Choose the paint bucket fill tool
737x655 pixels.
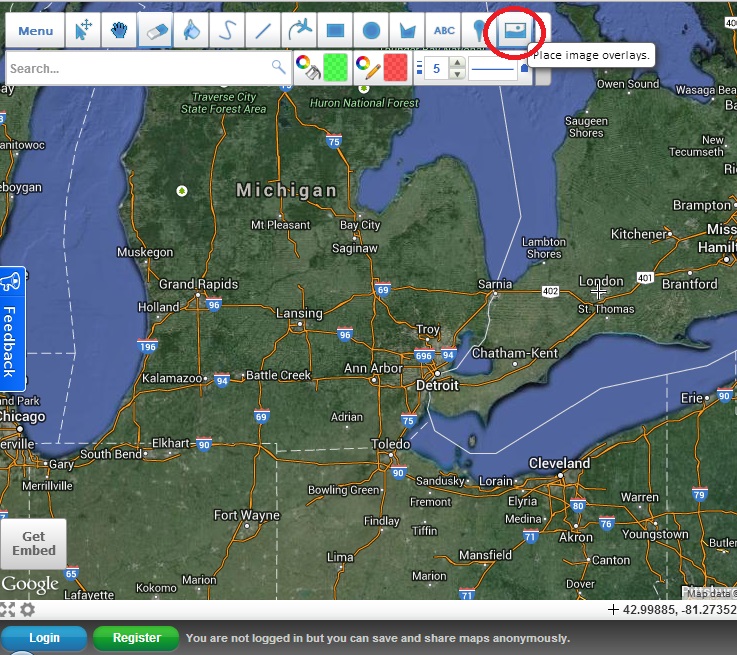189,31
